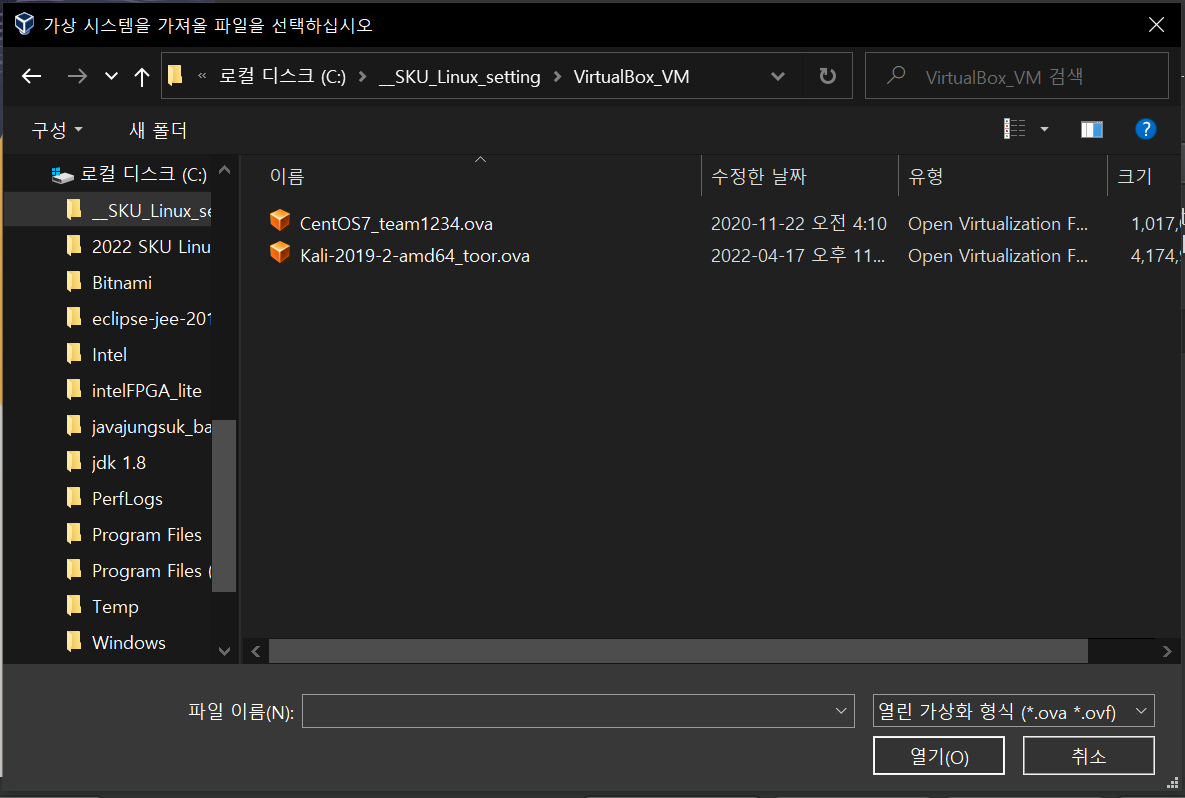The height and width of the screenshot is (798, 1185).
Task: Click the PerfLogs folder icon
Action: (x=74, y=498)
